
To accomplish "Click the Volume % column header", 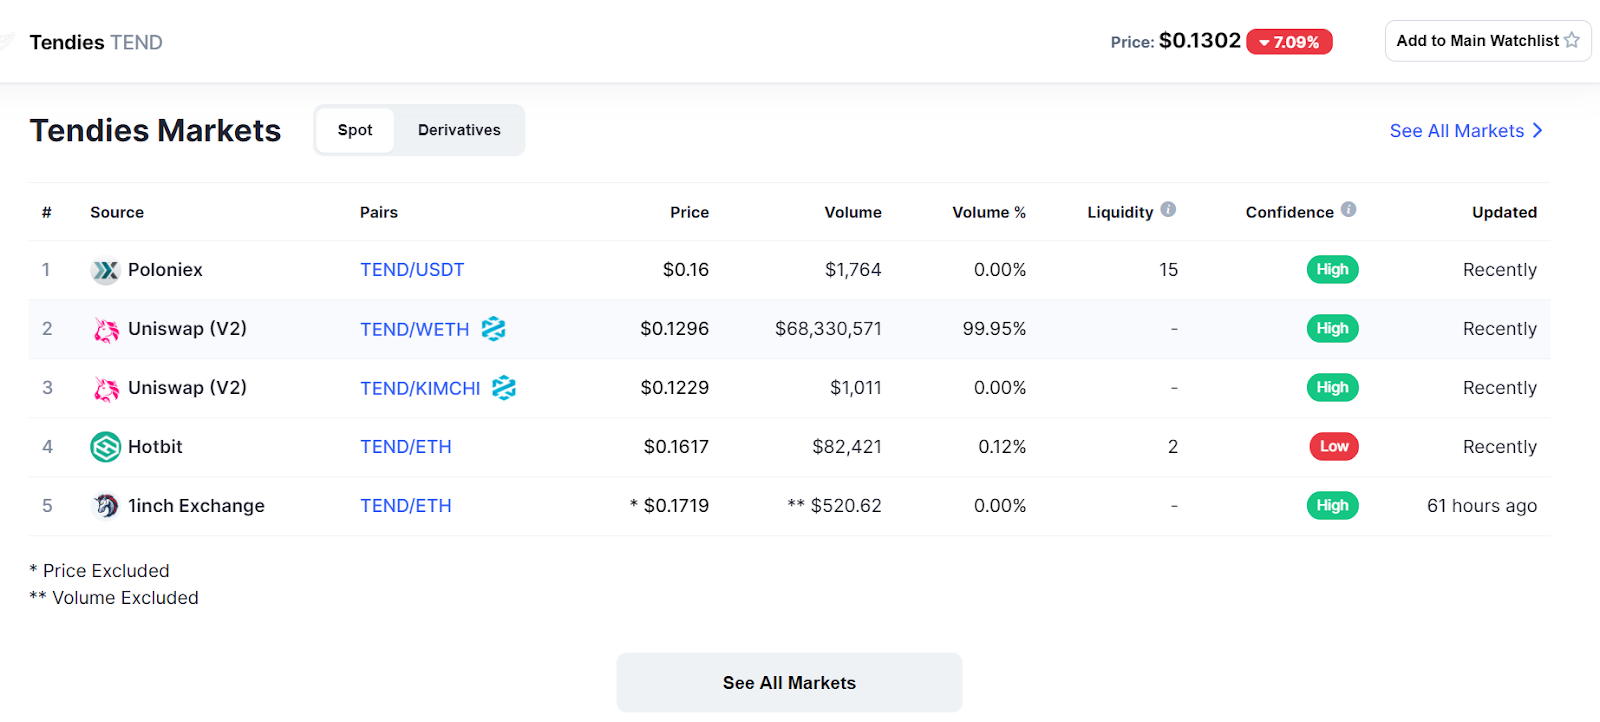I will pyautogui.click(x=989, y=212).
